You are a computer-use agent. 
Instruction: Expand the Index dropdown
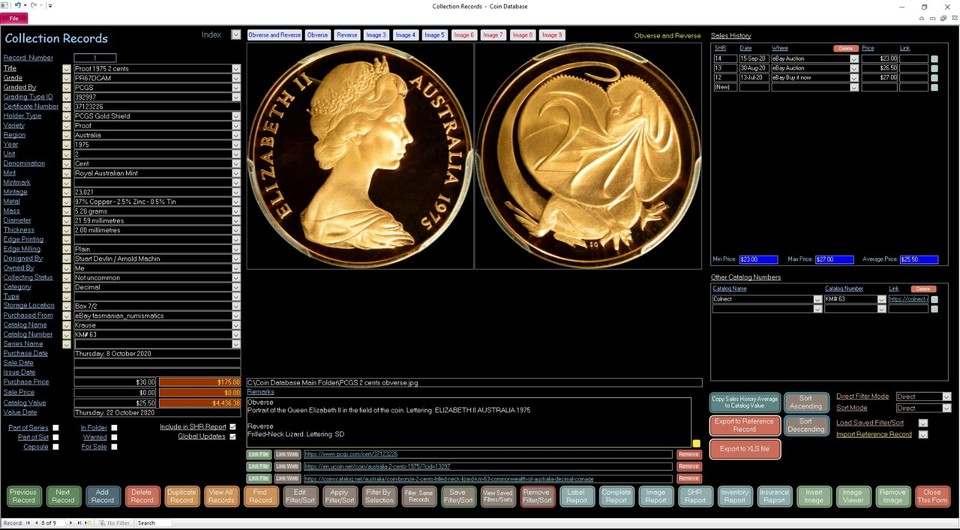(236, 35)
